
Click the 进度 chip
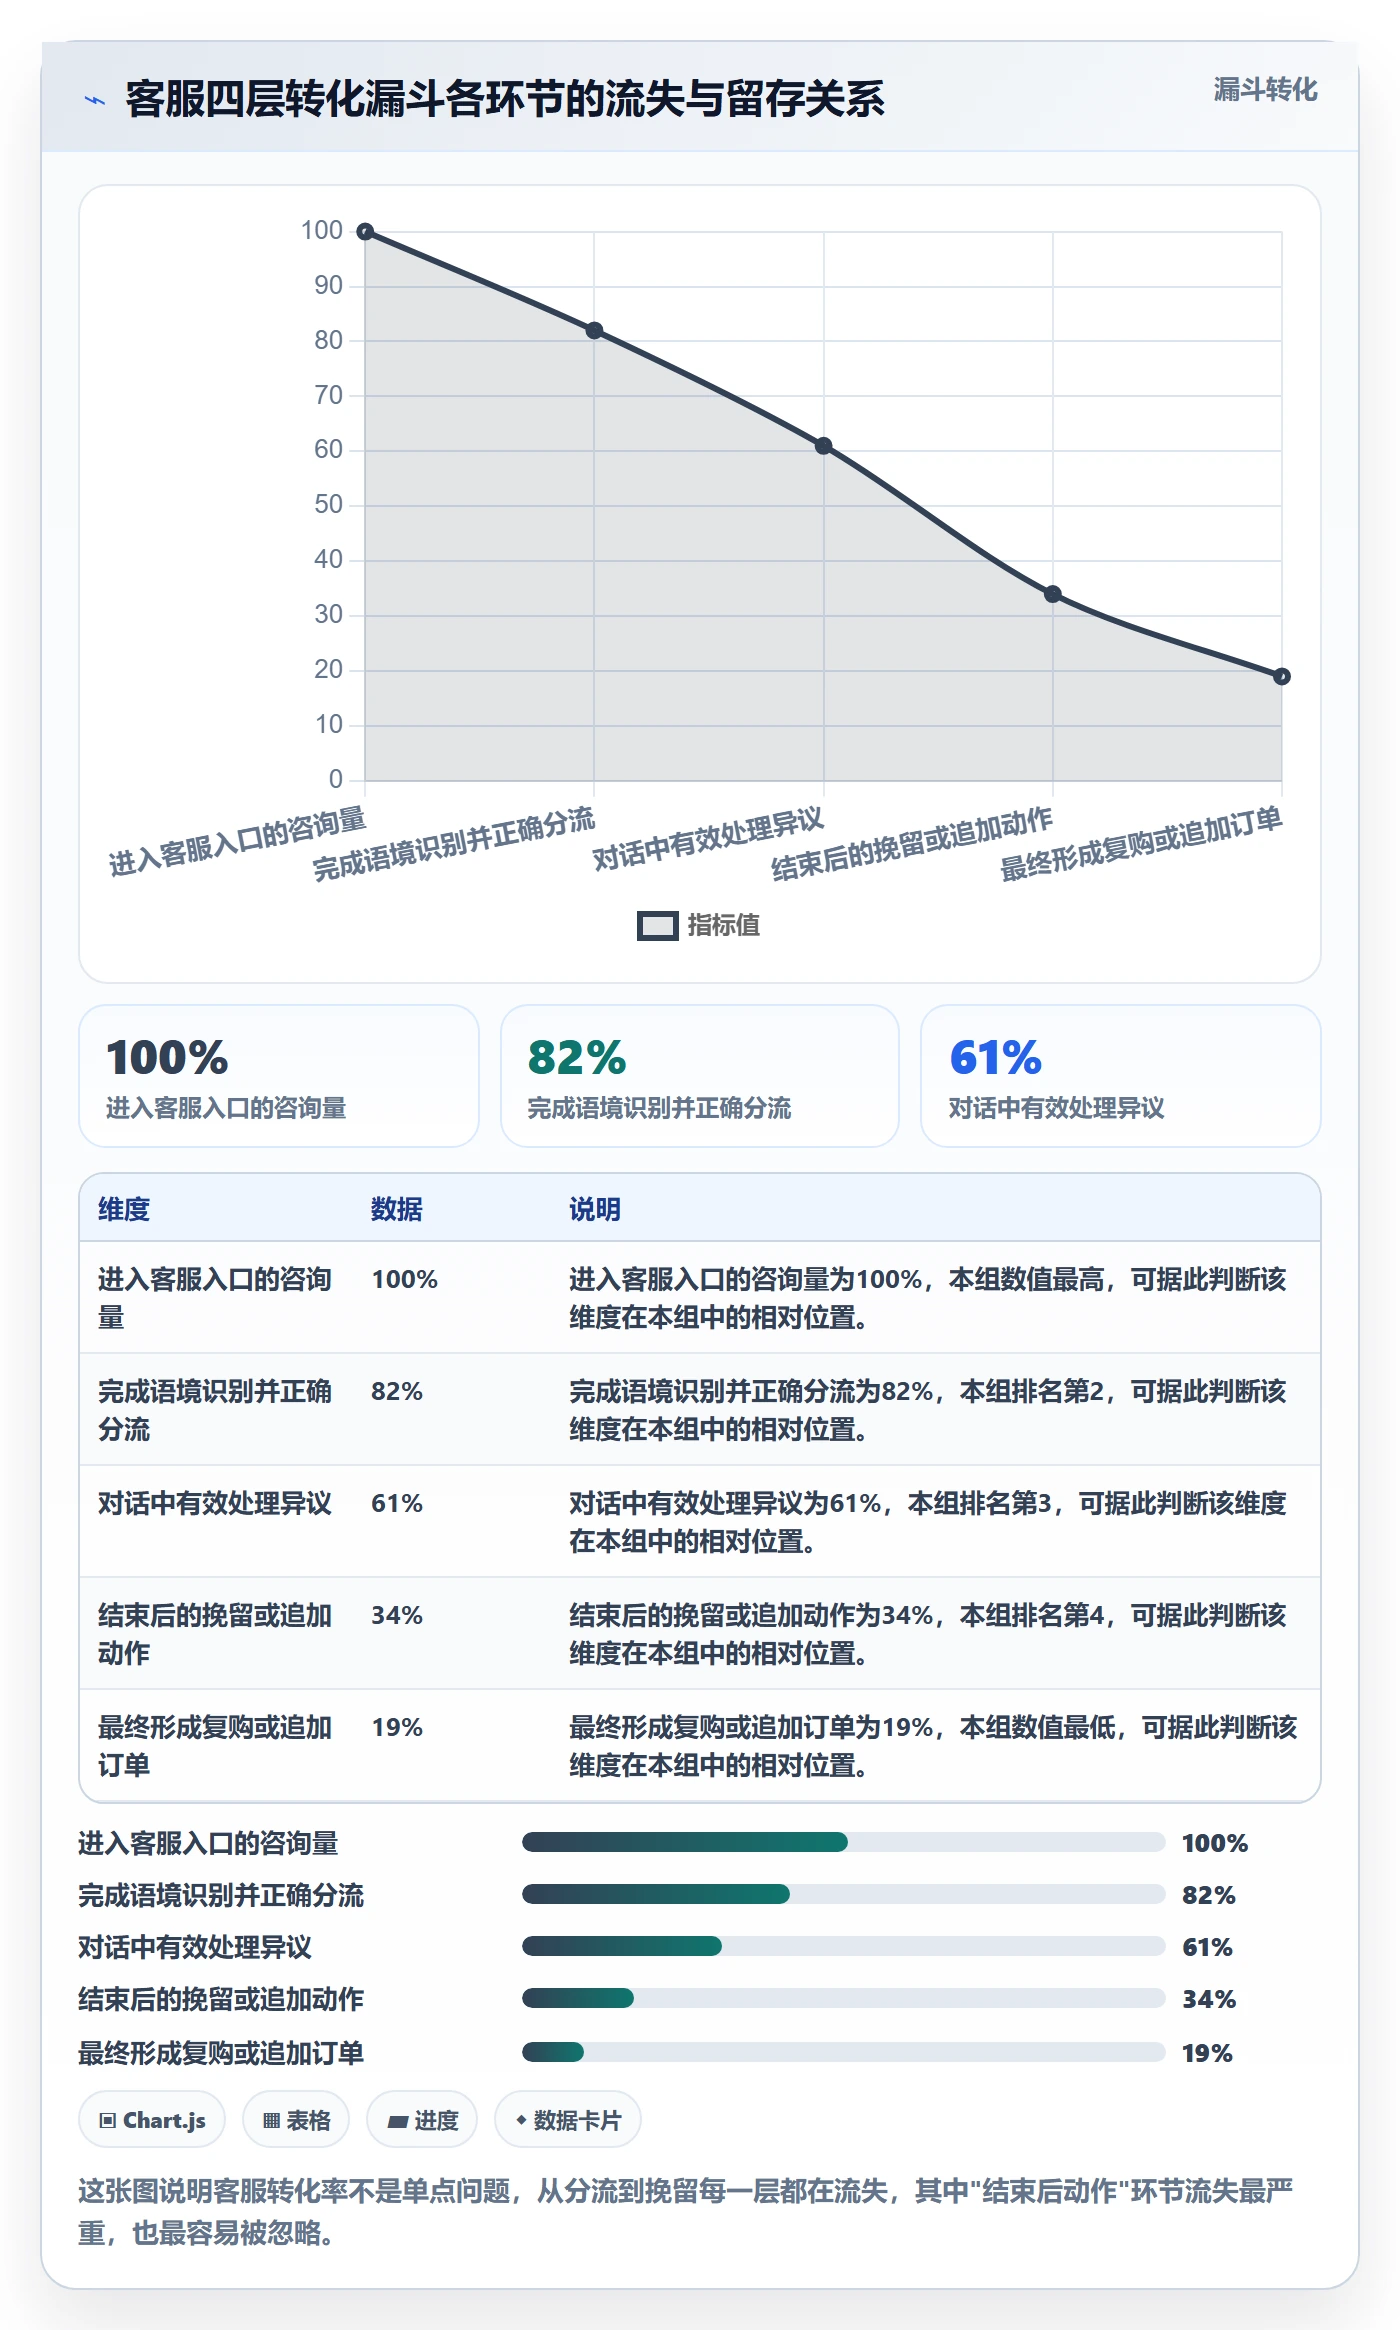(x=422, y=2119)
